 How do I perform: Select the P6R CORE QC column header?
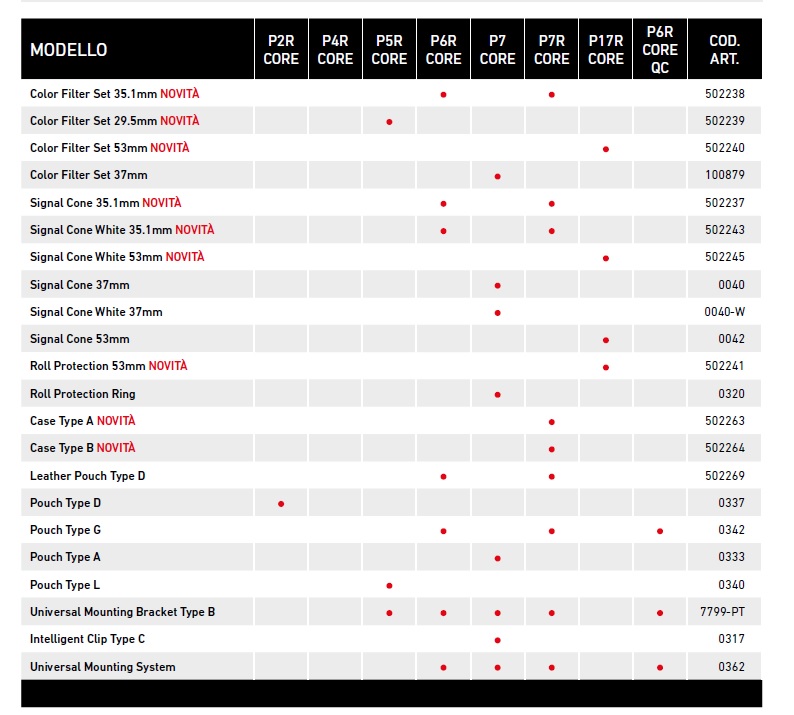tap(660, 50)
